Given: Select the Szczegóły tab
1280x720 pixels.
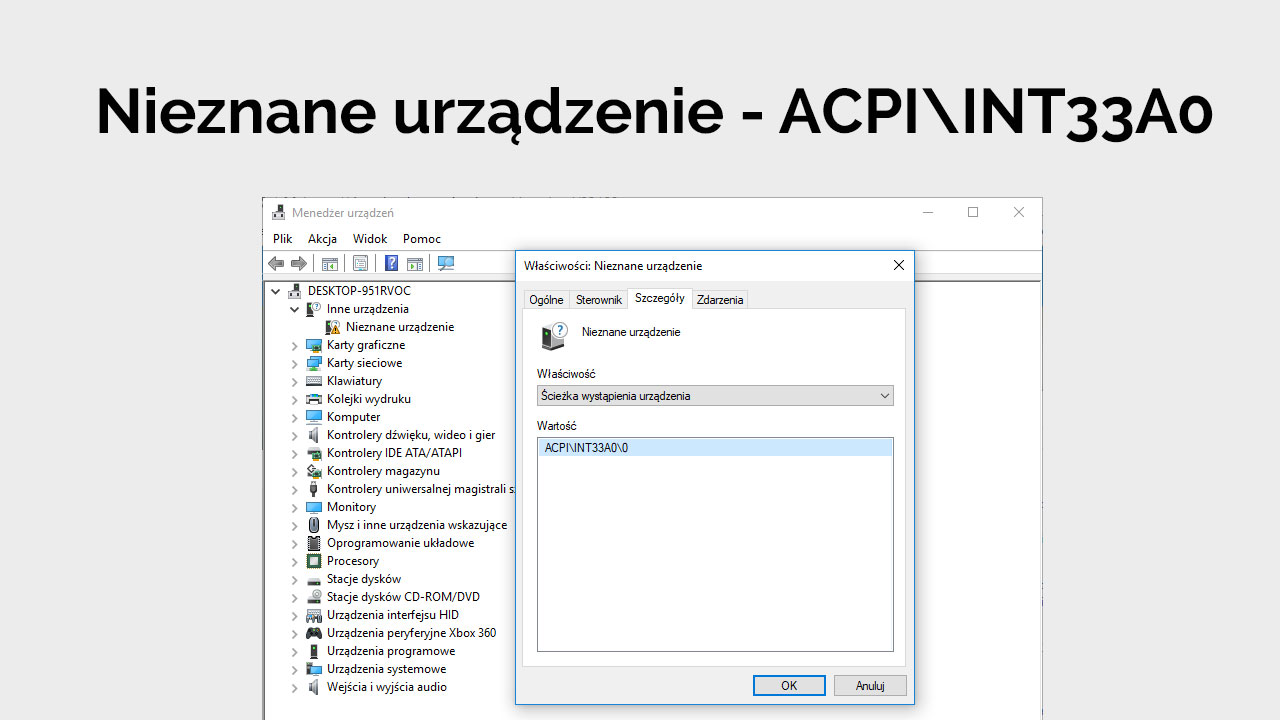Looking at the screenshot, I should [x=660, y=298].
